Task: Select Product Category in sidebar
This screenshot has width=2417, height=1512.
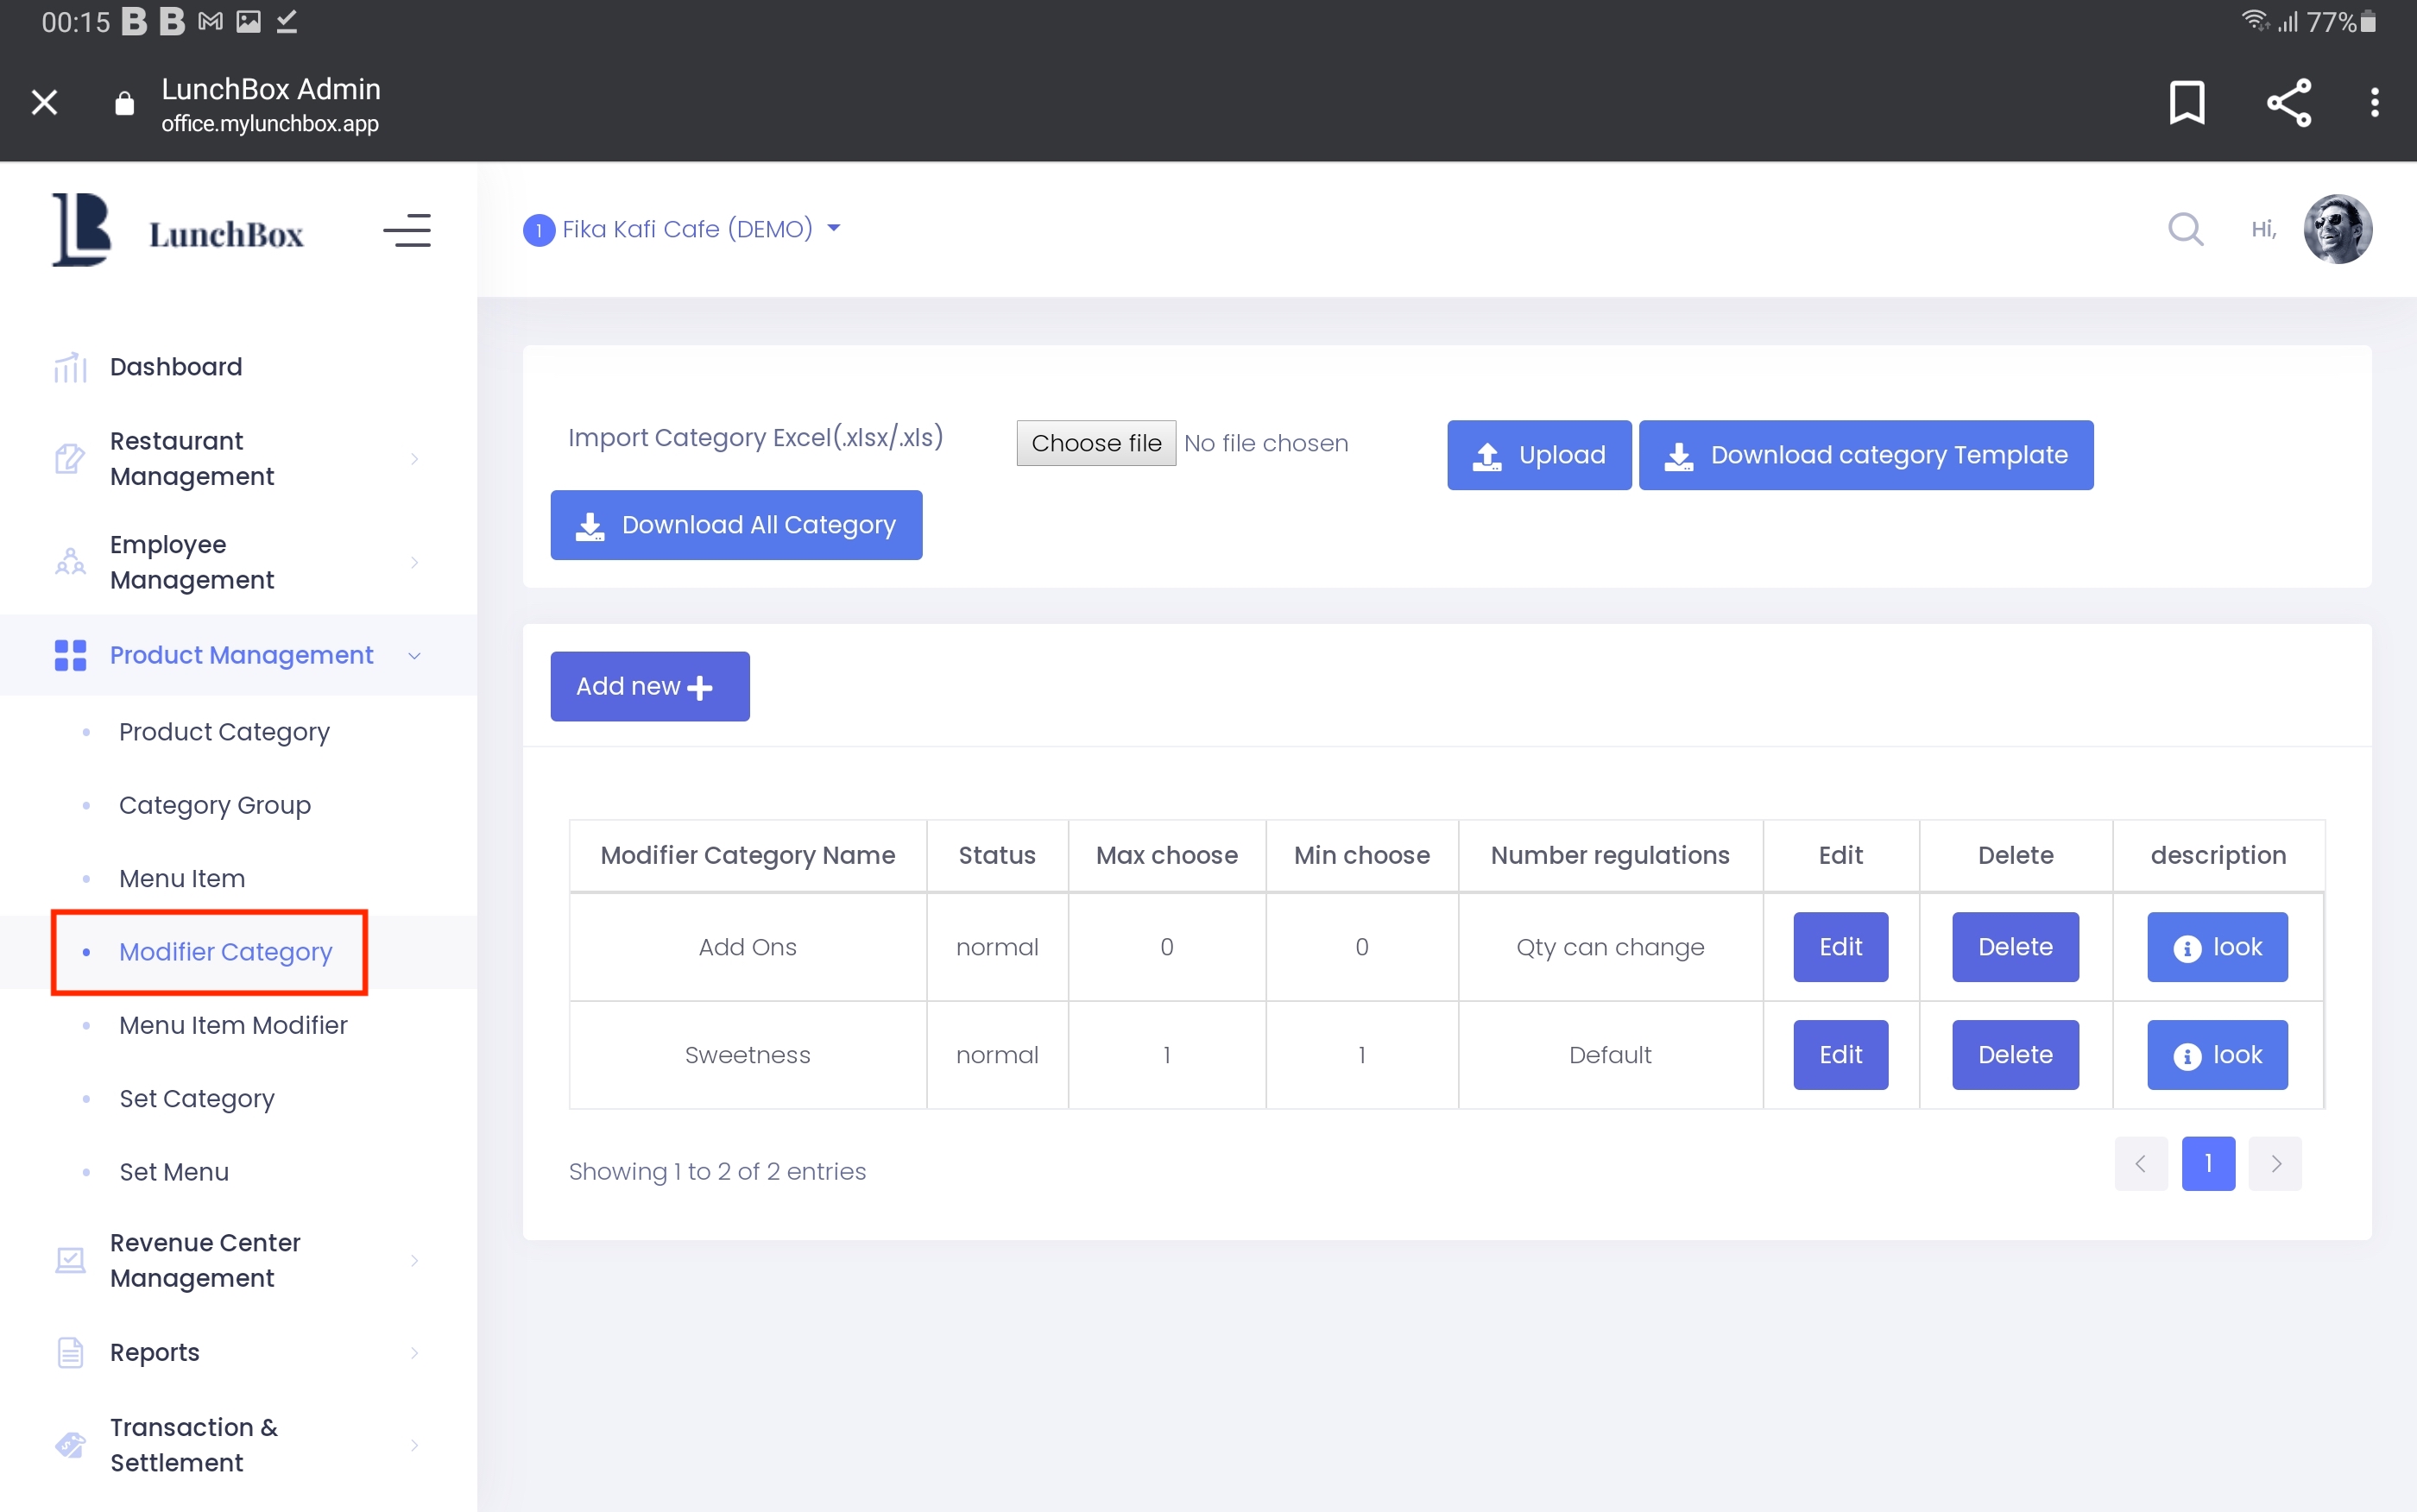Action: pyautogui.click(x=224, y=732)
